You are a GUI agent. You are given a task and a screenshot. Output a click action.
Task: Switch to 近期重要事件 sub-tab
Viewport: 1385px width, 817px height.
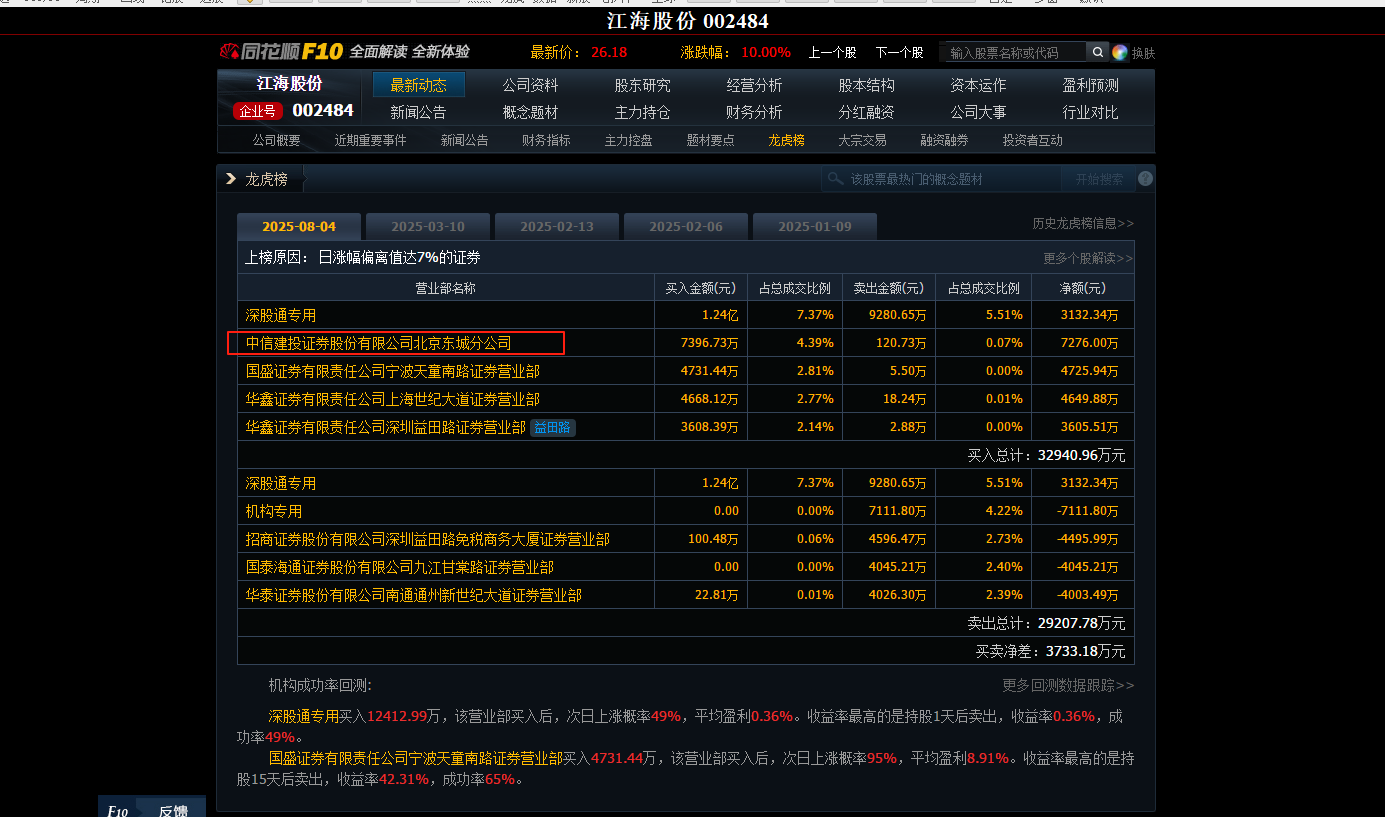pyautogui.click(x=371, y=140)
